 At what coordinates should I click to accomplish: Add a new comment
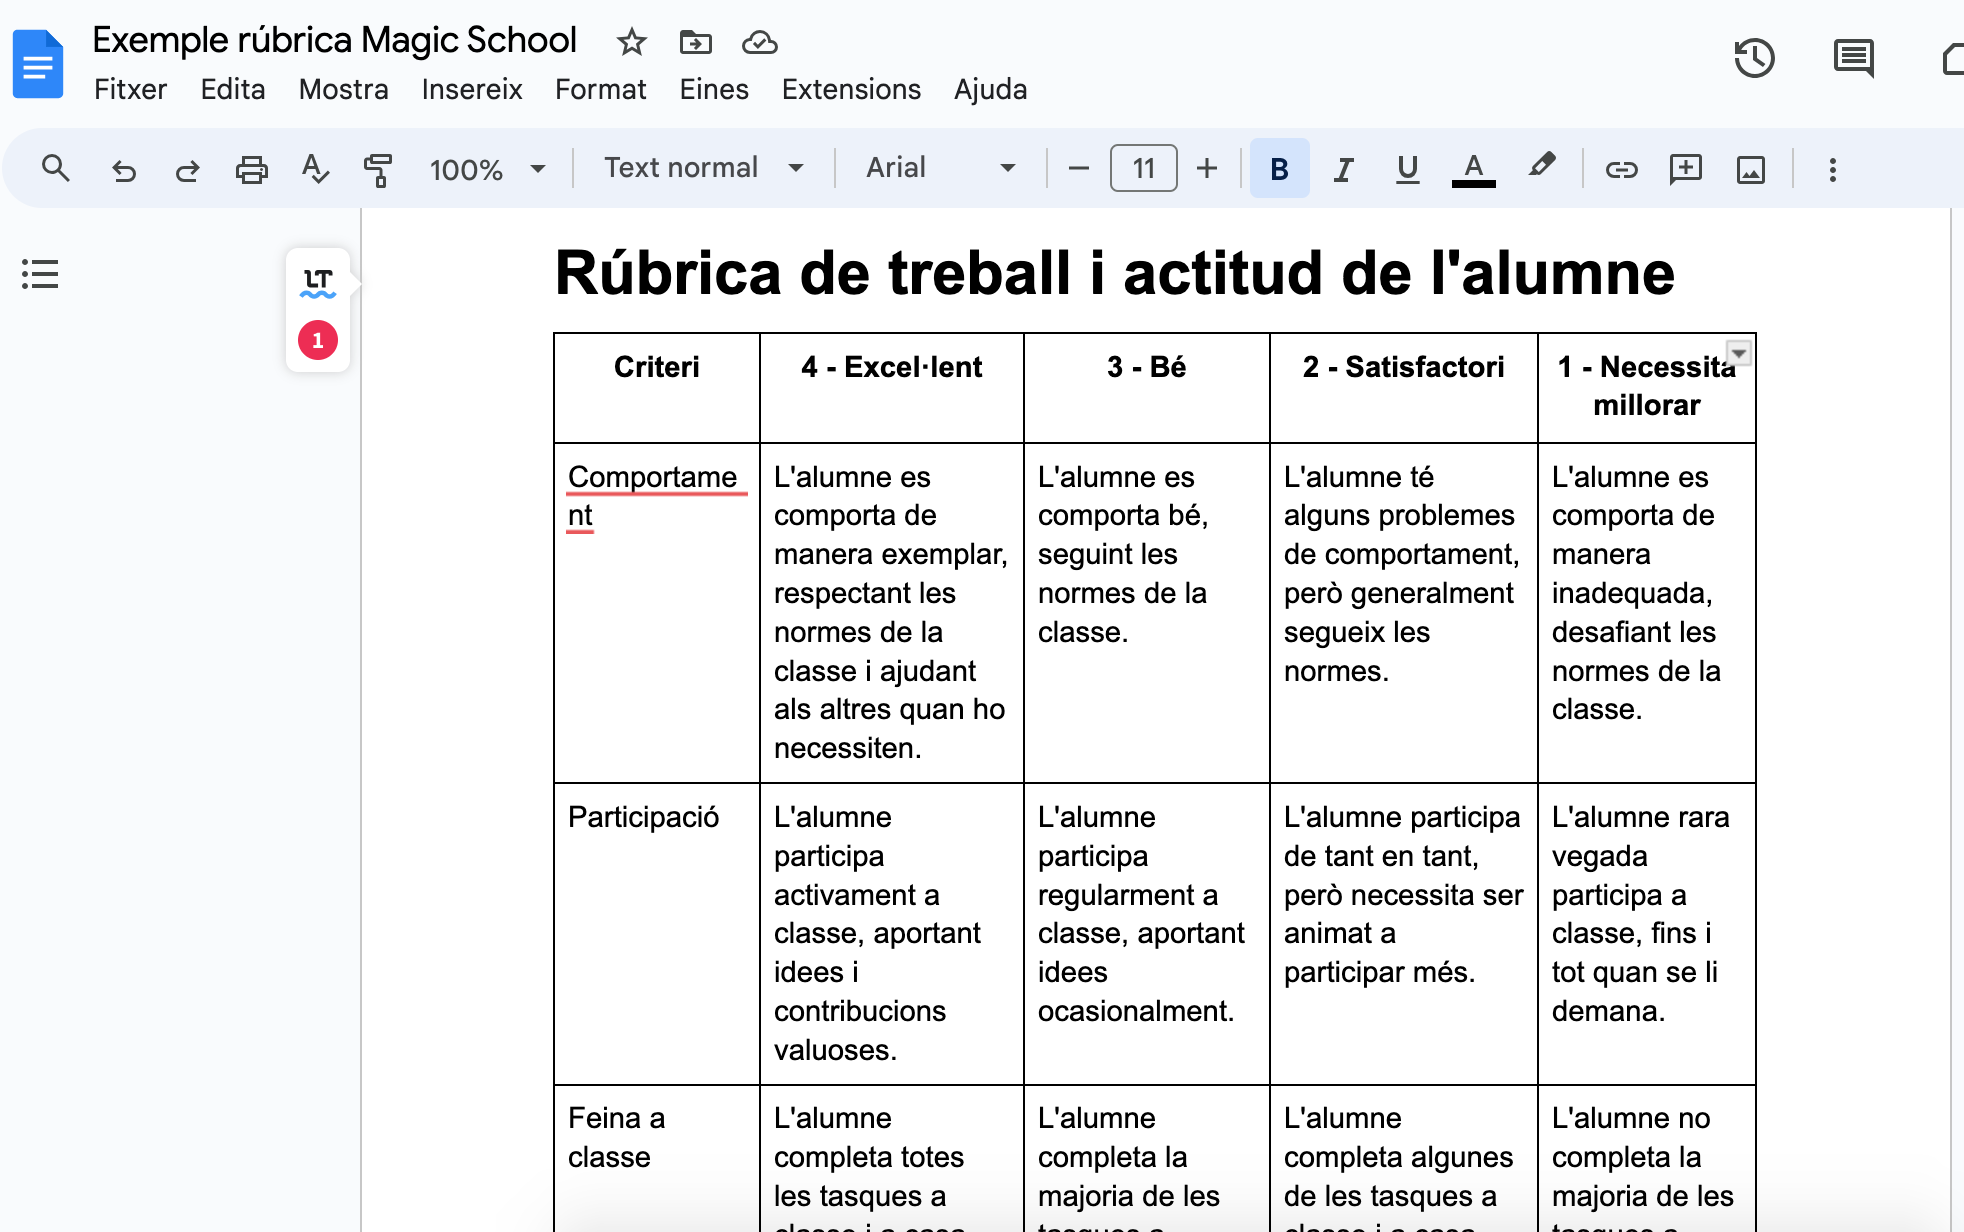point(1686,168)
